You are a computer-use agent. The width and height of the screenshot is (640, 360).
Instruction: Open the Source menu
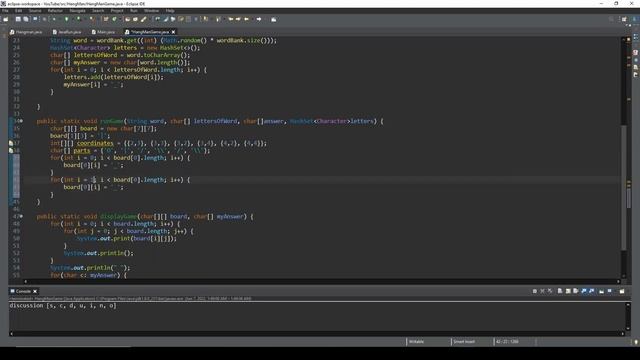point(35,11)
